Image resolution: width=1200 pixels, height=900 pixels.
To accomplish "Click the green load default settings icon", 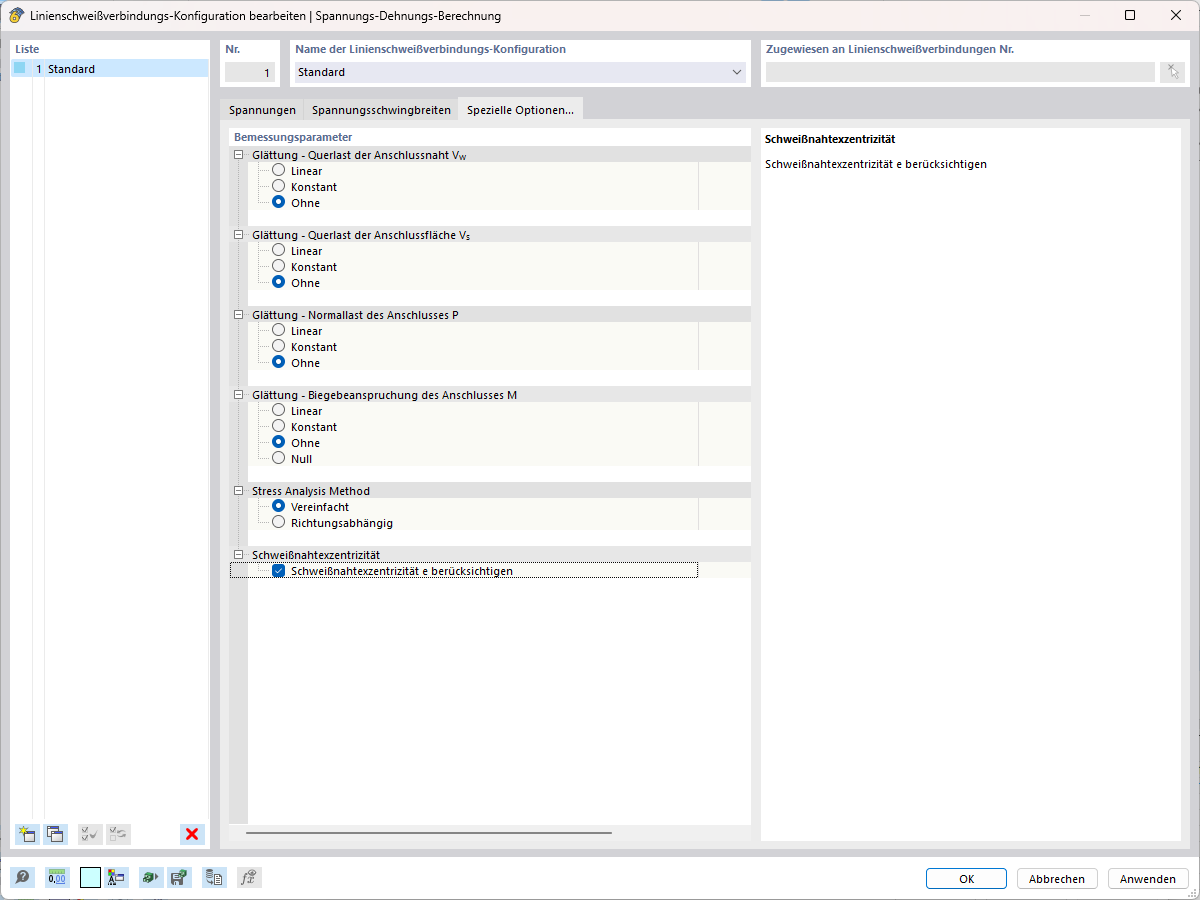I will (x=151, y=878).
